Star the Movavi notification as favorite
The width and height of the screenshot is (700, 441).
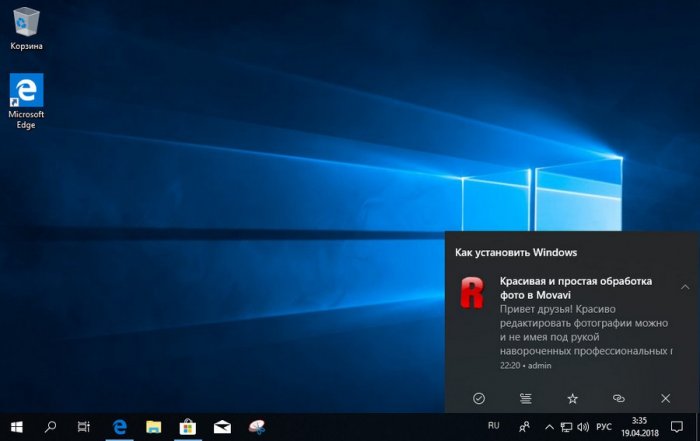click(572, 398)
